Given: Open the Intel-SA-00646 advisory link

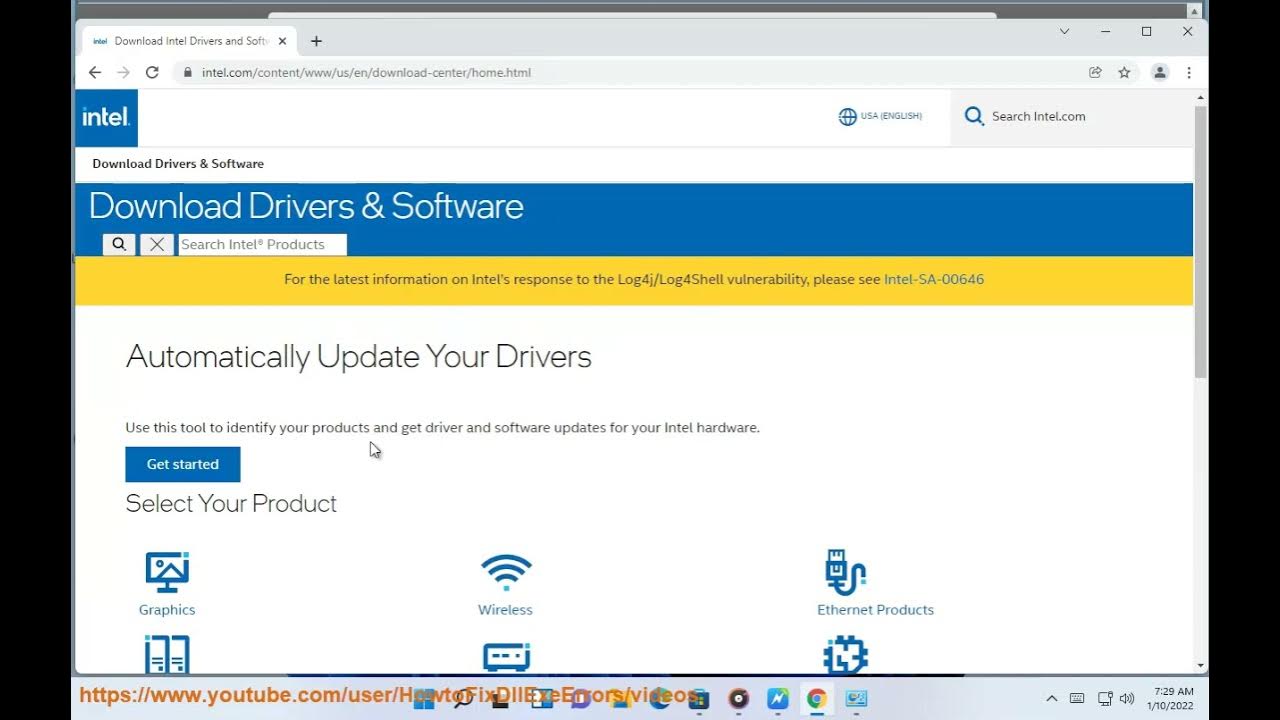Looking at the screenshot, I should coord(934,279).
